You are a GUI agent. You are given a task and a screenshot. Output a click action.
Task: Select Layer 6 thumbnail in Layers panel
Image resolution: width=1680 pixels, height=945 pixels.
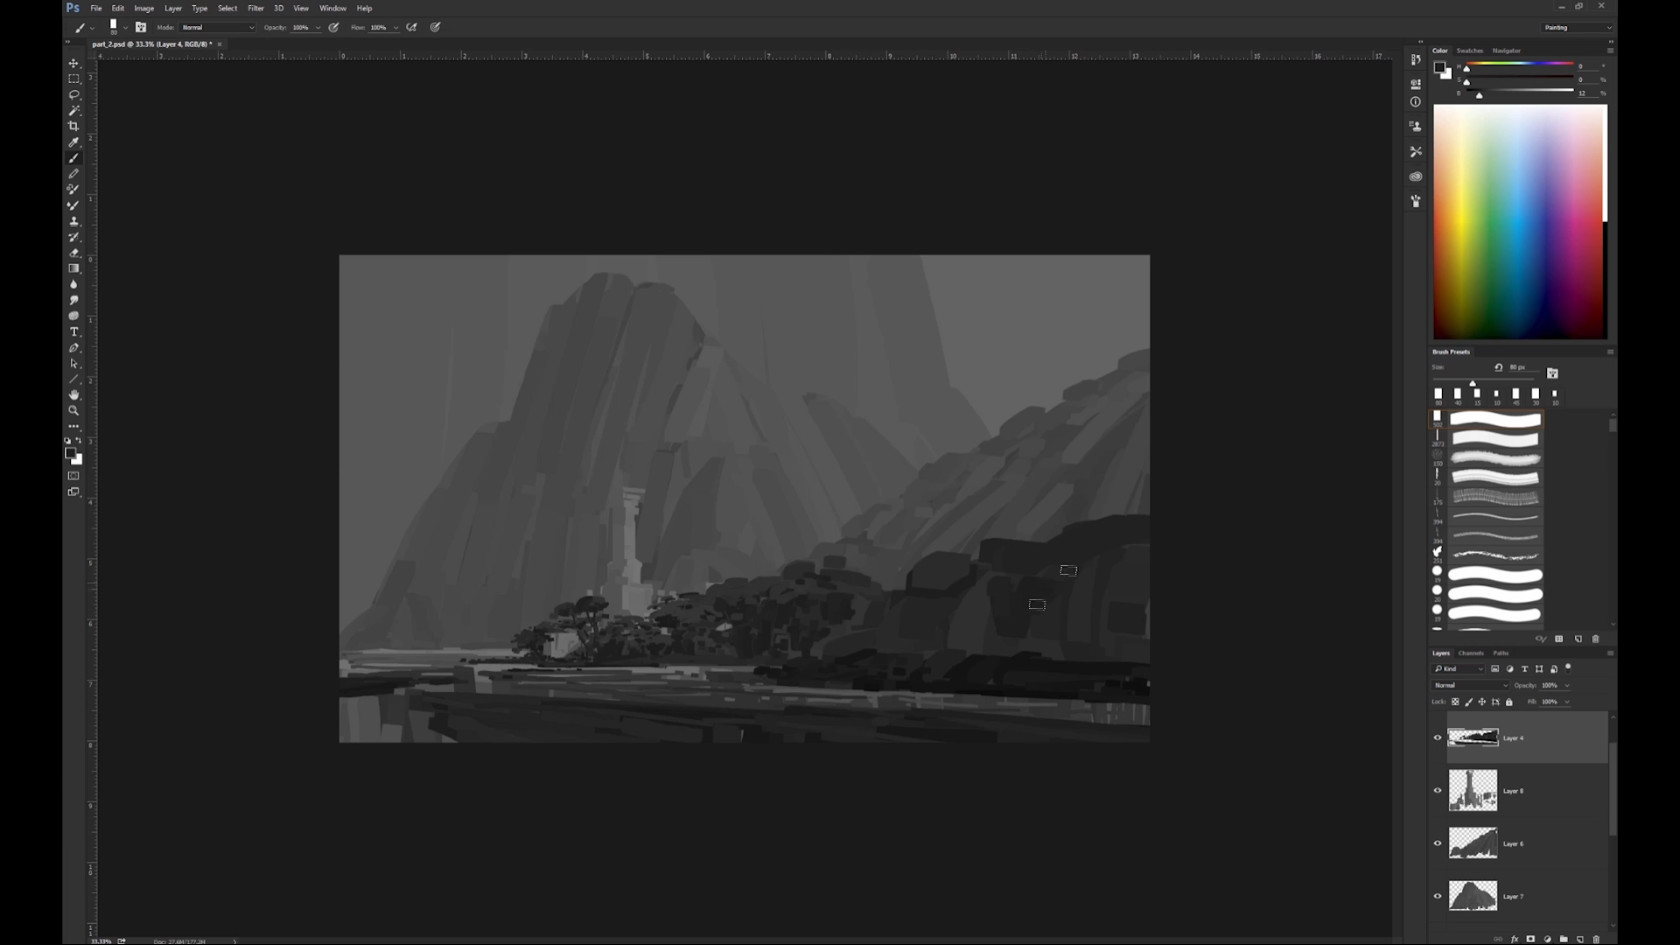pyautogui.click(x=1473, y=843)
